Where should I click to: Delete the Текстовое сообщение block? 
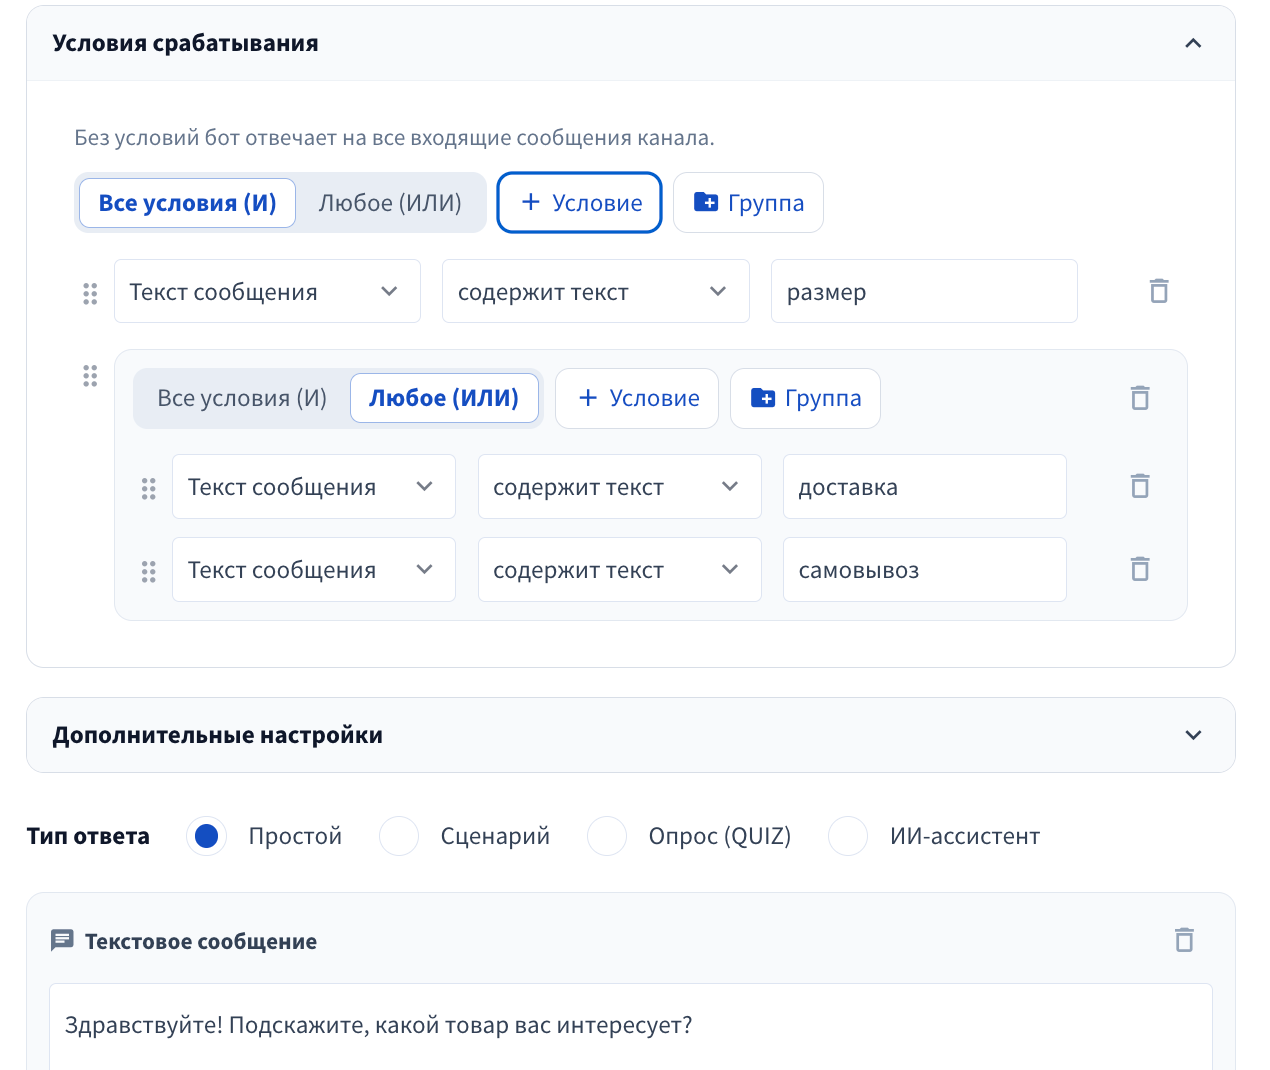click(x=1184, y=940)
